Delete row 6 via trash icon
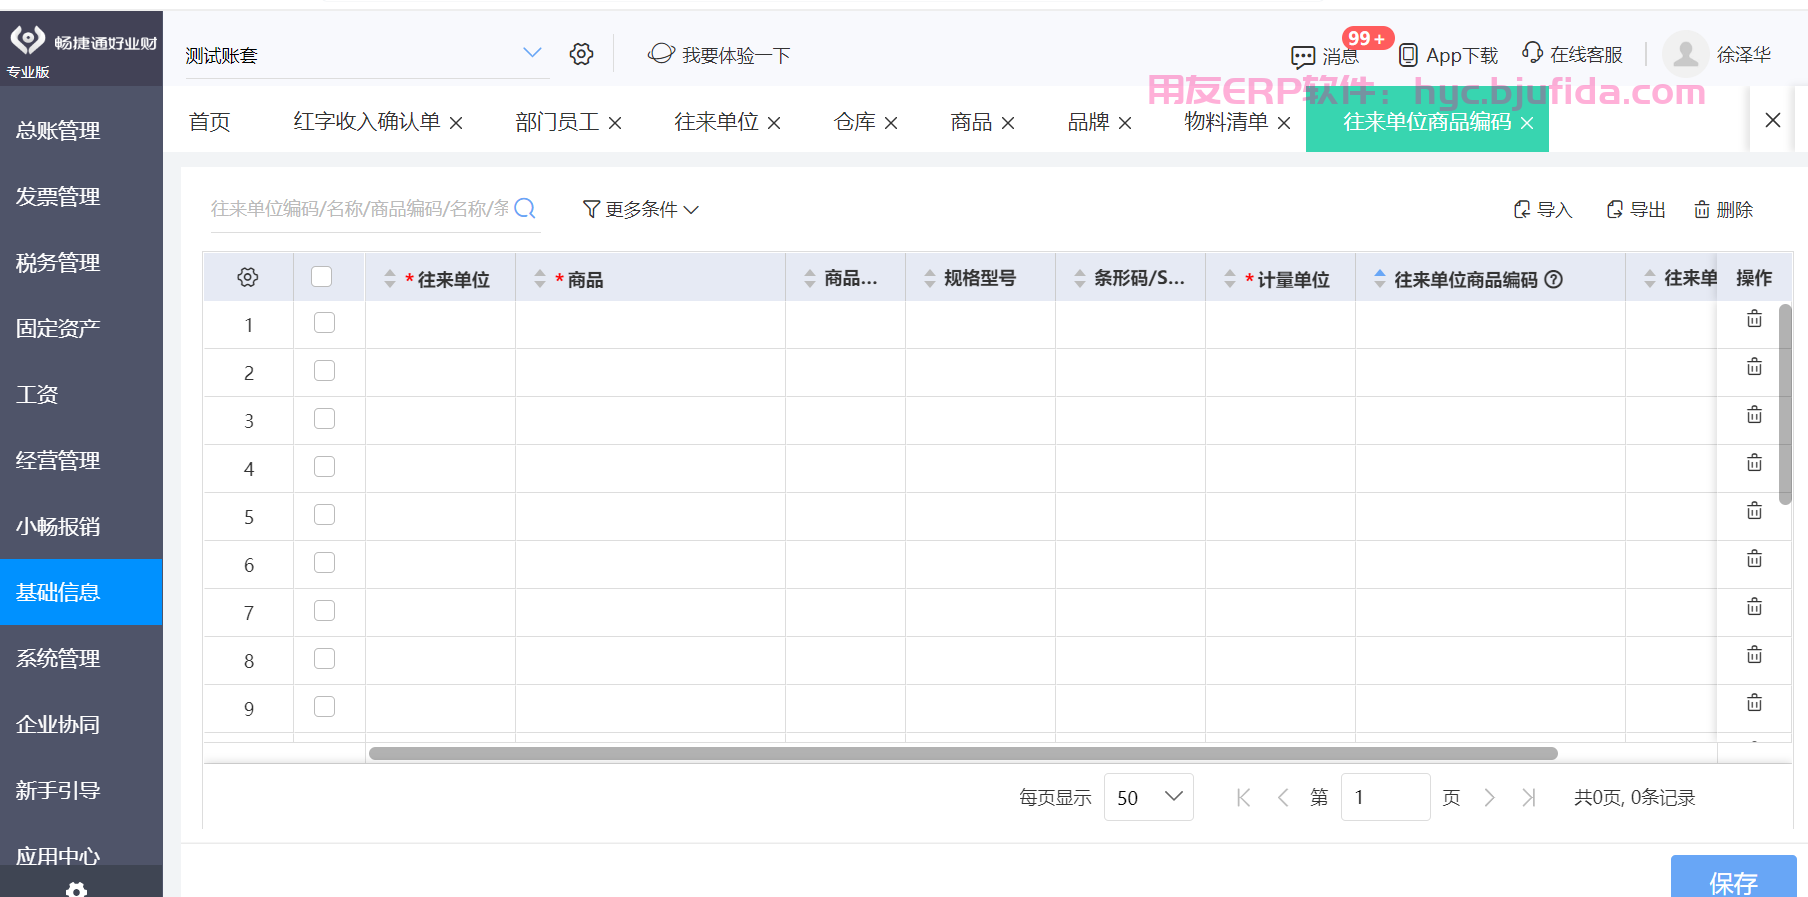Image resolution: width=1808 pixels, height=897 pixels. click(x=1754, y=559)
